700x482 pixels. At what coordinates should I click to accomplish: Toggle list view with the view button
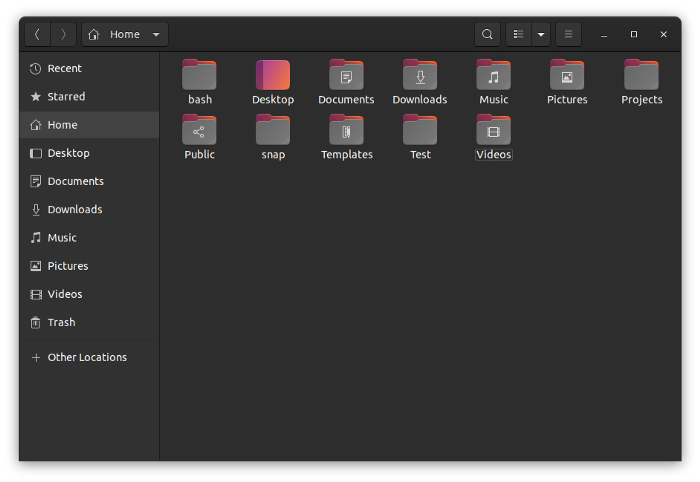[518, 34]
